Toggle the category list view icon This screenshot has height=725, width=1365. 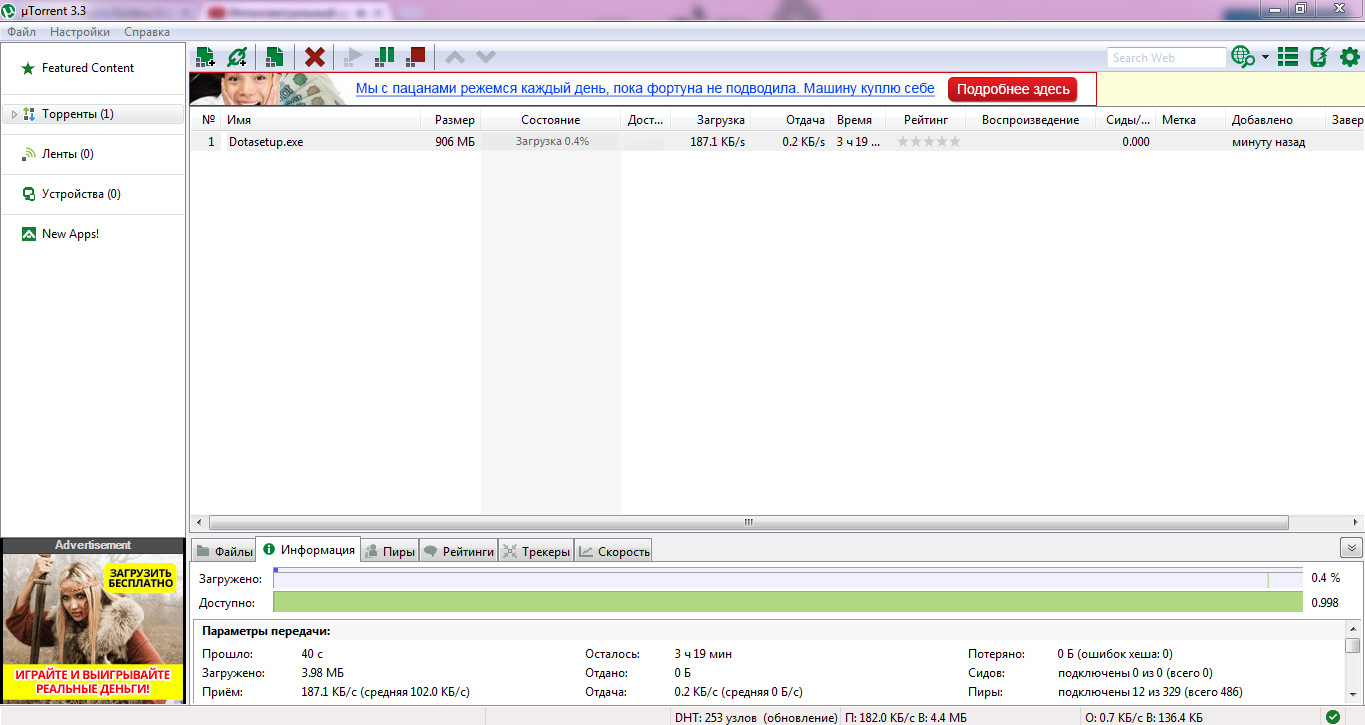coord(1288,57)
